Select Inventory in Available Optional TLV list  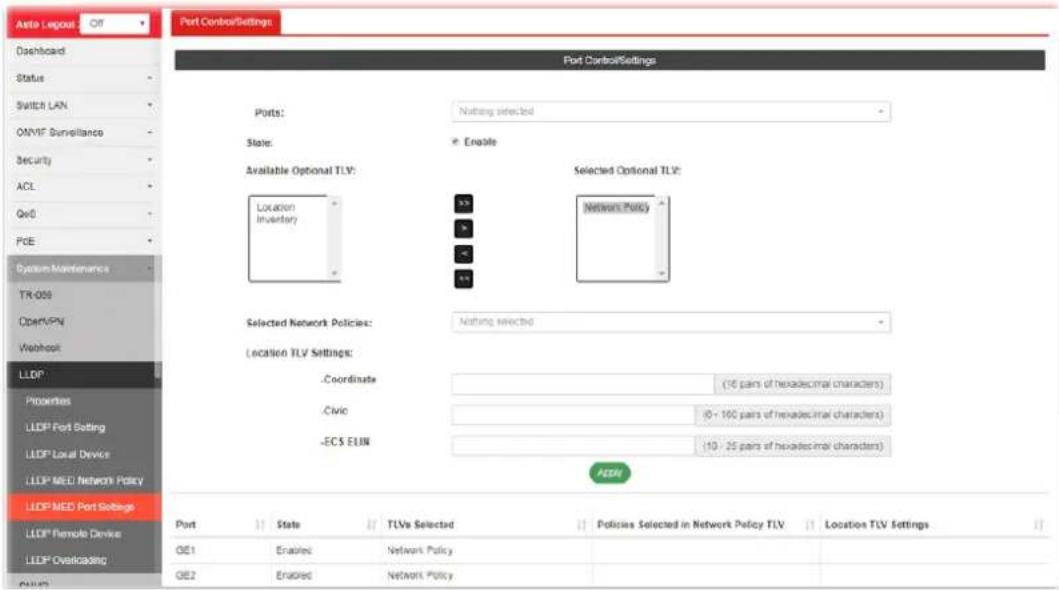pyautogui.click(x=277, y=219)
